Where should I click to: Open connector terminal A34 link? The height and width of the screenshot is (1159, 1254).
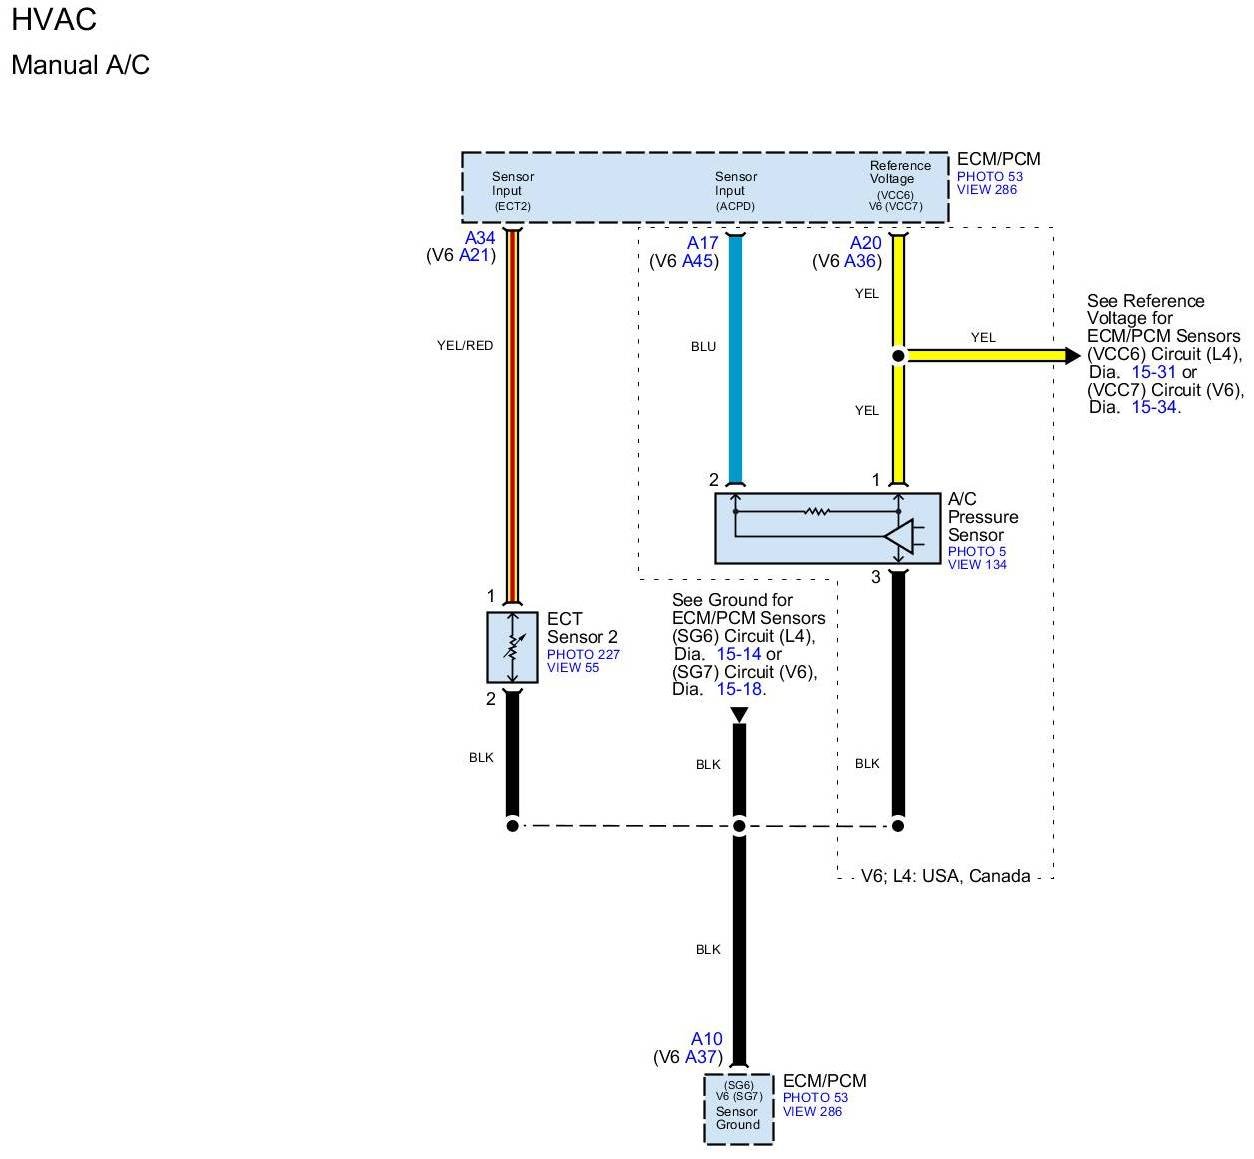click(480, 238)
